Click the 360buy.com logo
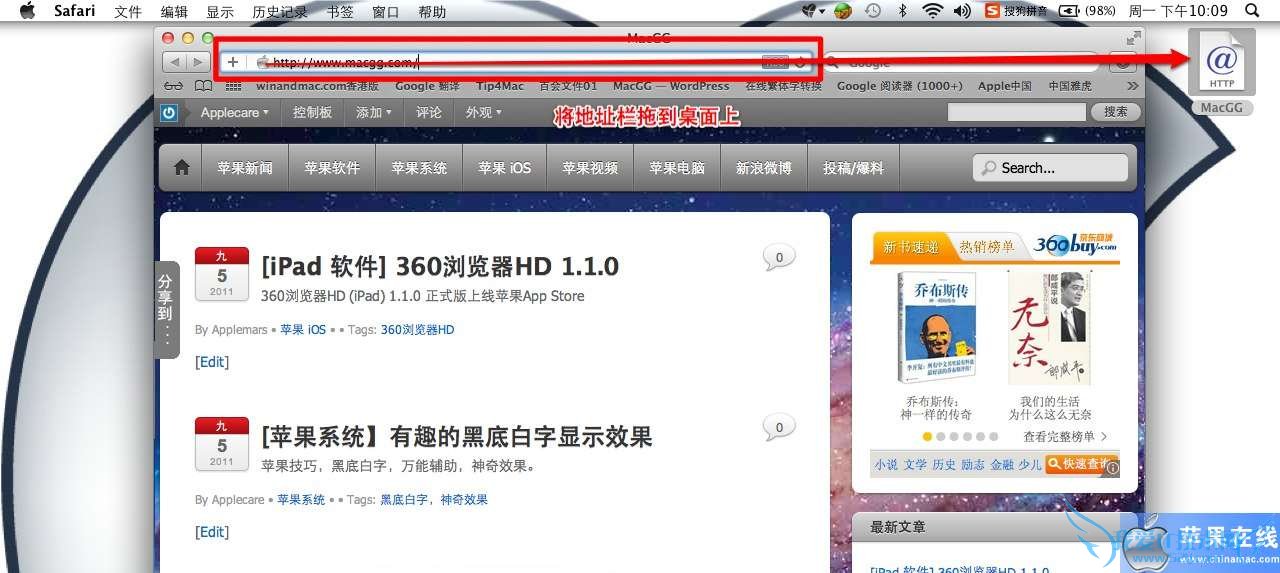Screen dimensions: 1280x573 point(1075,244)
